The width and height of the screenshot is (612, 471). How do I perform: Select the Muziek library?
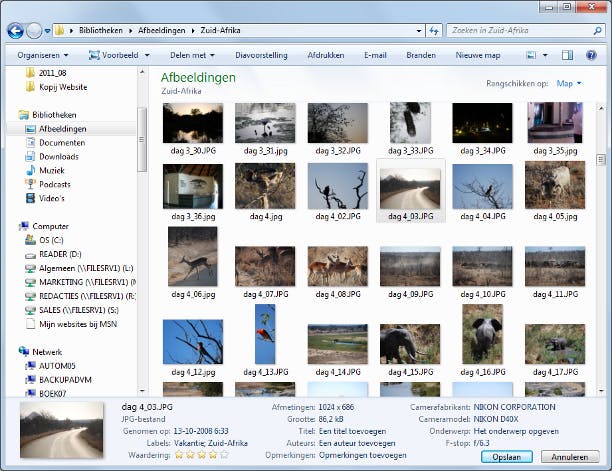[x=52, y=171]
